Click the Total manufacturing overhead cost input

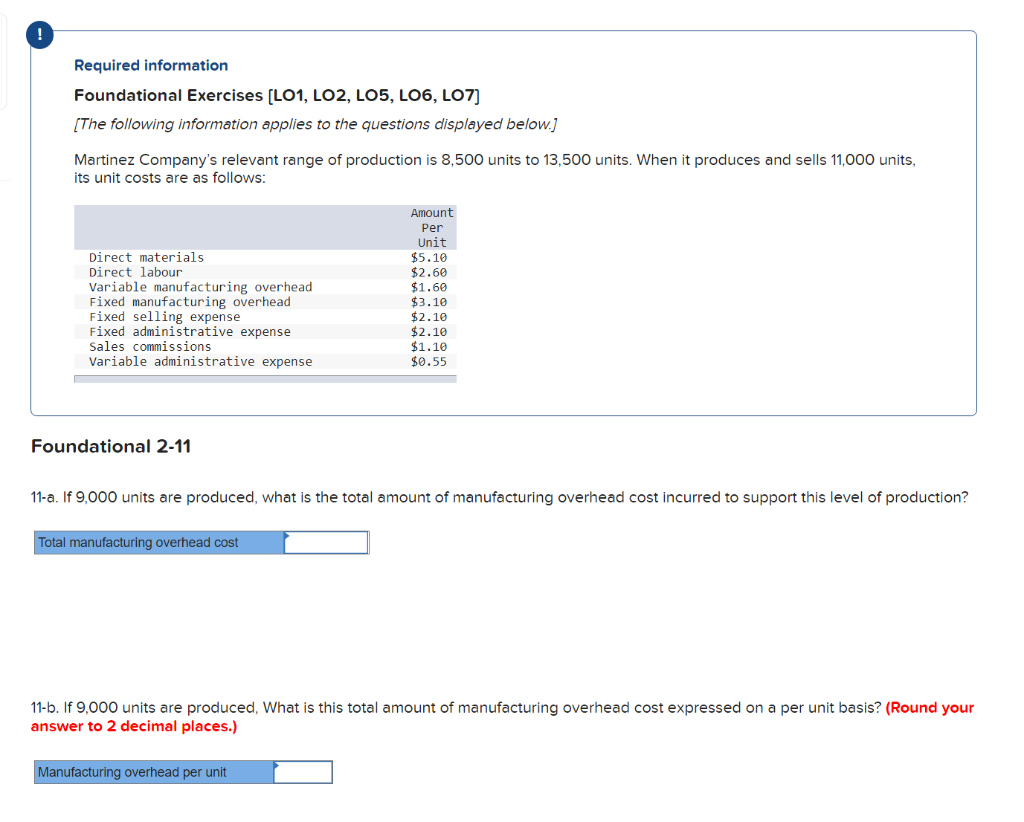(326, 543)
